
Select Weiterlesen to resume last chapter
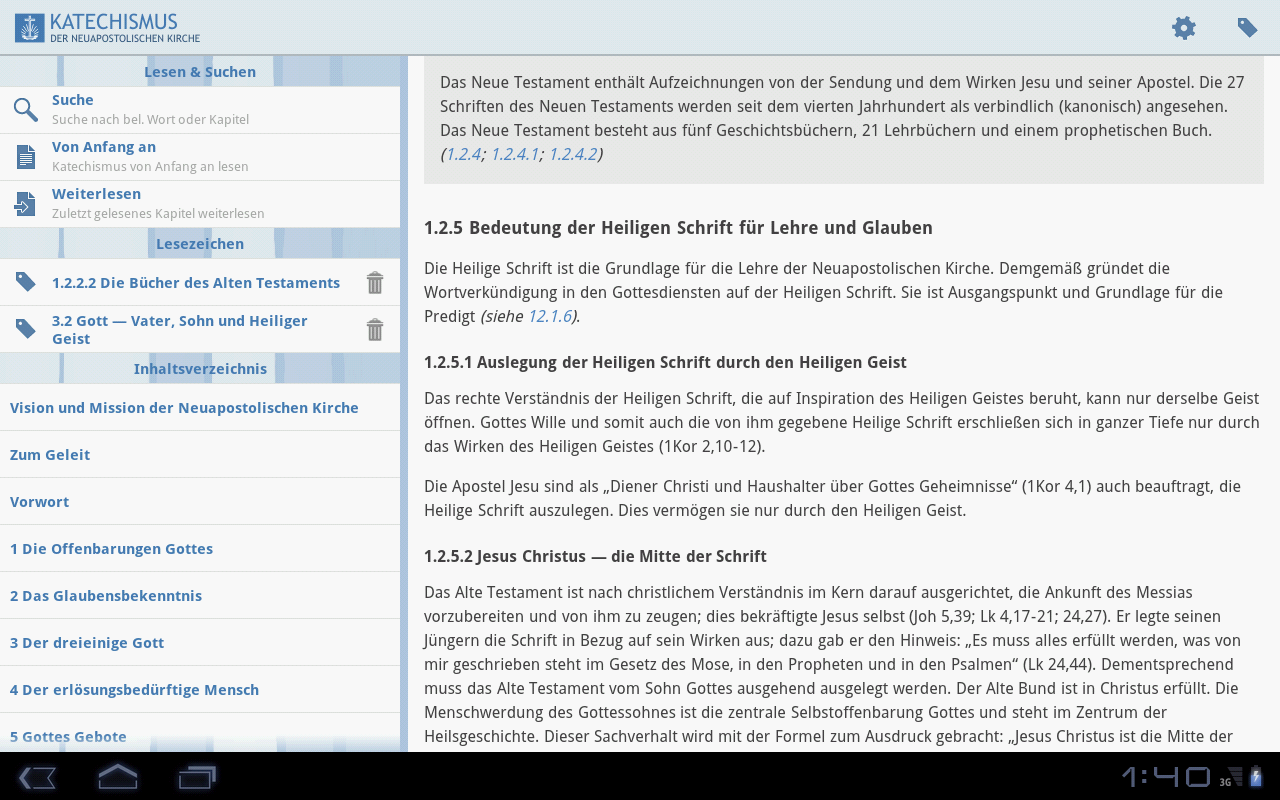click(200, 204)
